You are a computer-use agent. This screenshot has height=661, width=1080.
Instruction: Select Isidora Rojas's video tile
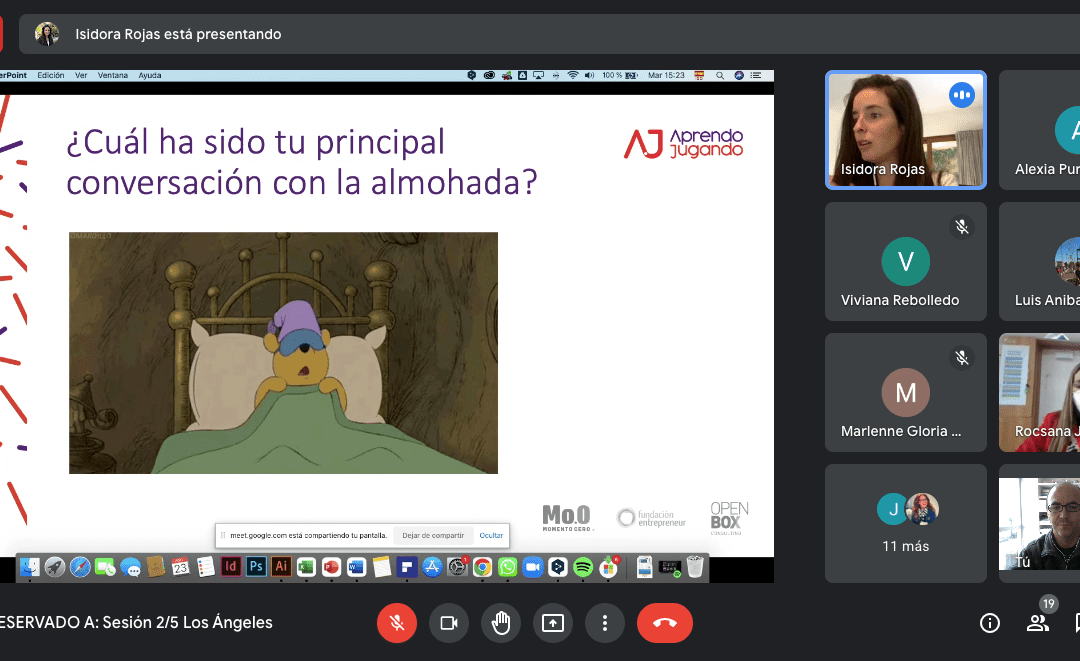[906, 130]
